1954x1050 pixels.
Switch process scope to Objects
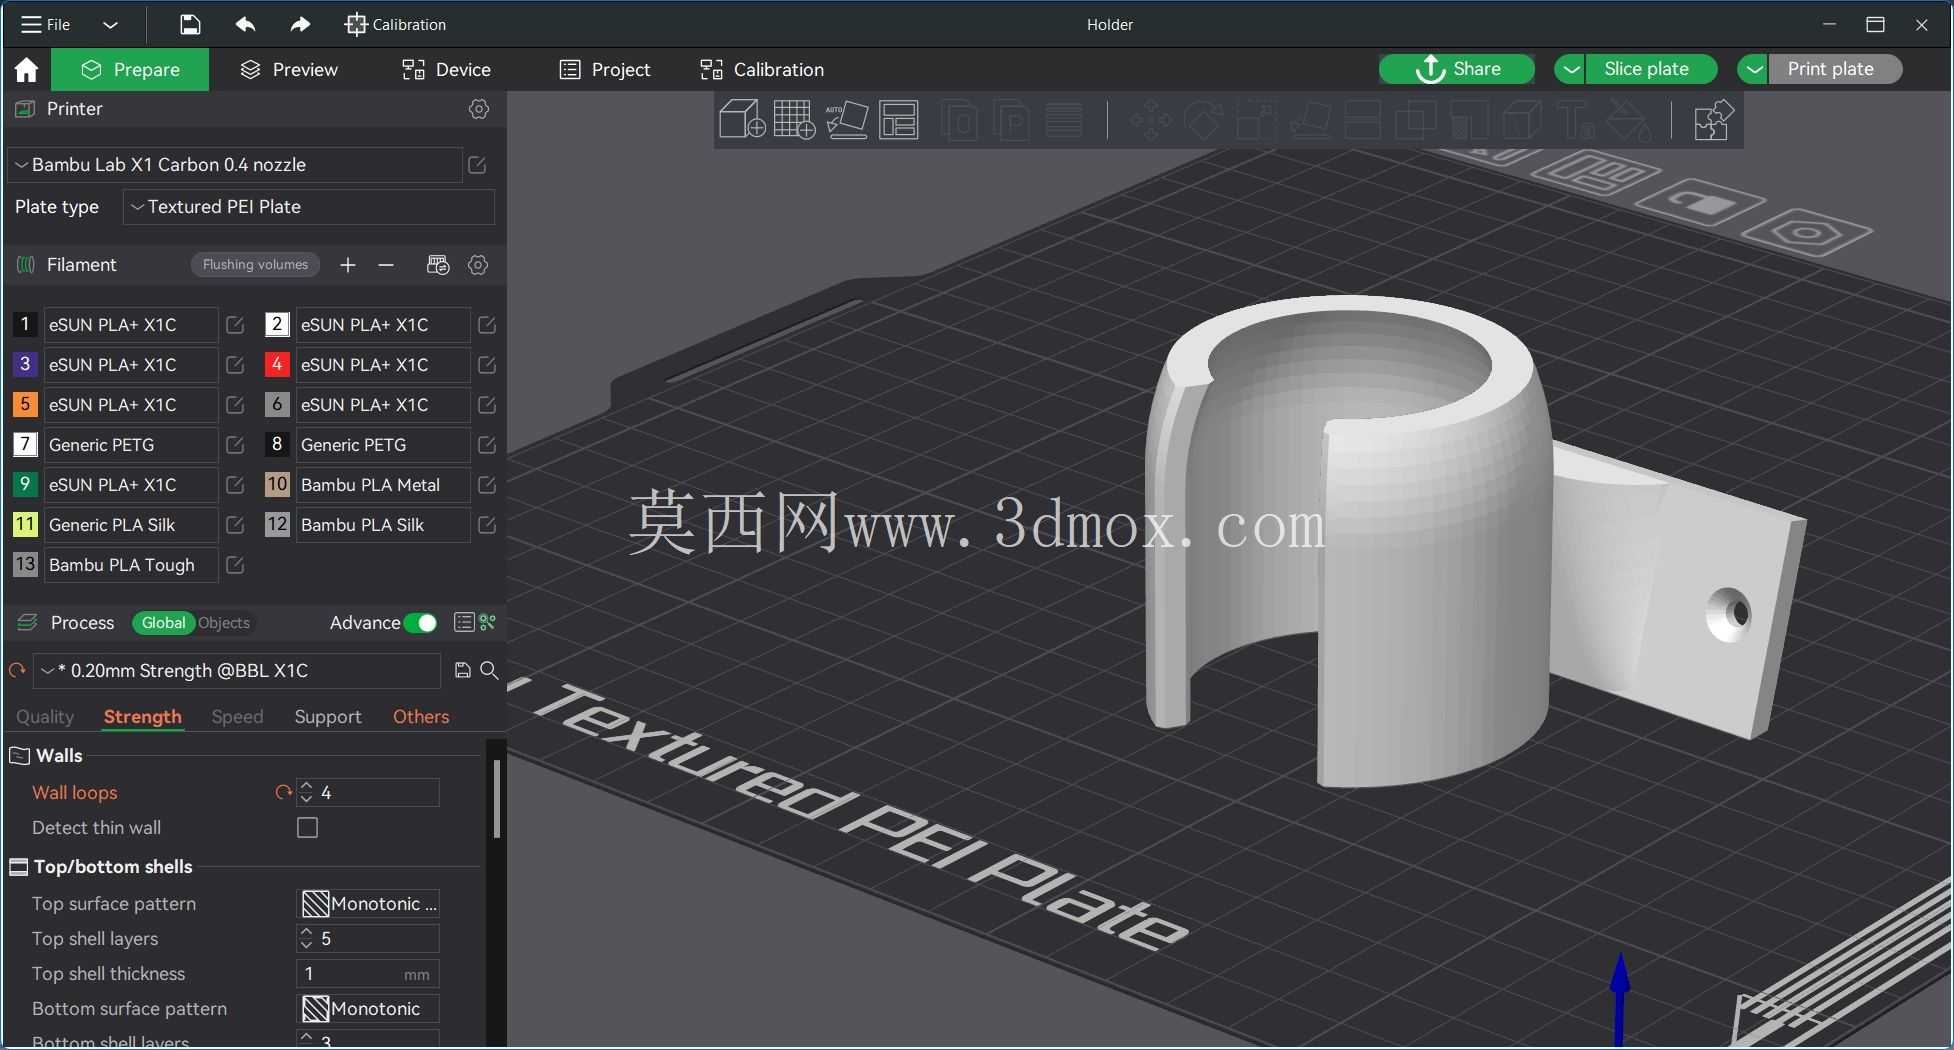(x=224, y=623)
